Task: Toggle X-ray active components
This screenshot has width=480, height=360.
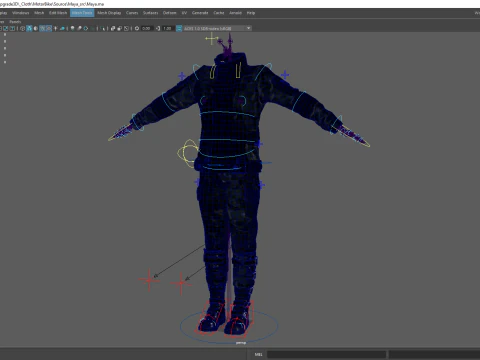Action: pyautogui.click(x=119, y=28)
